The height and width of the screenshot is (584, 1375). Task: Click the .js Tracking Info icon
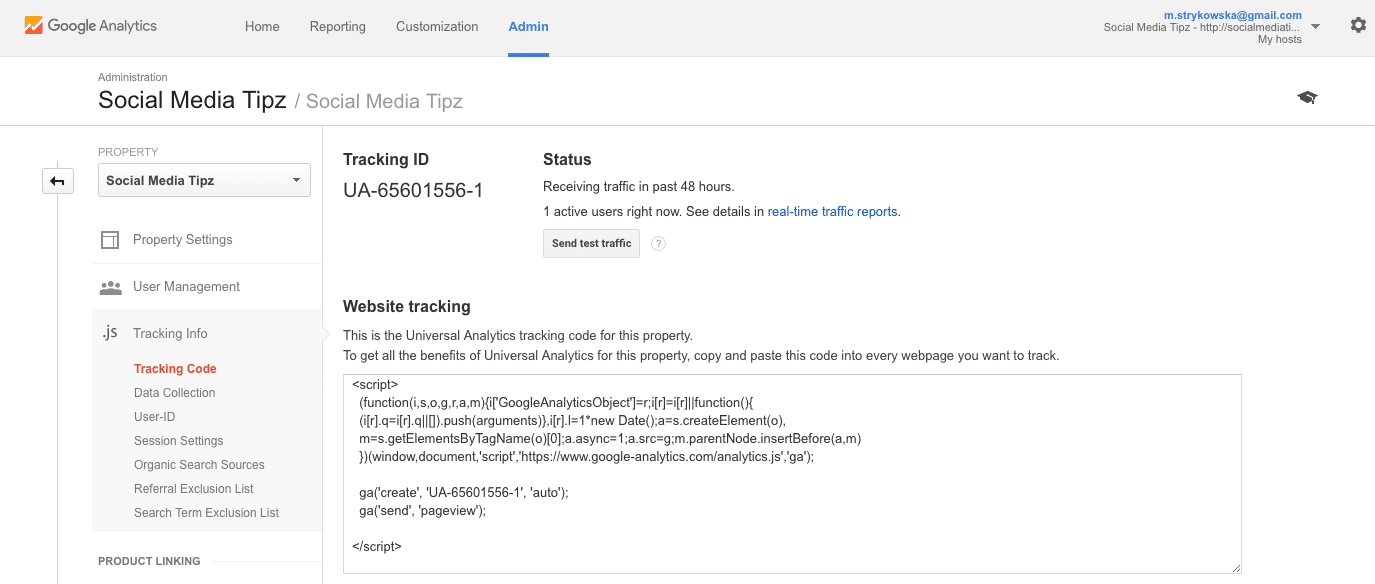(x=110, y=333)
